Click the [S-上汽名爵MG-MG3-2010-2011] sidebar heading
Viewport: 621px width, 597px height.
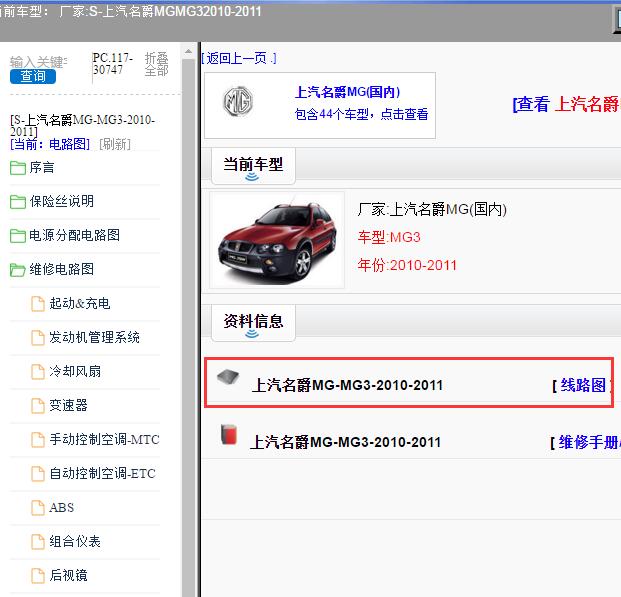[82, 125]
